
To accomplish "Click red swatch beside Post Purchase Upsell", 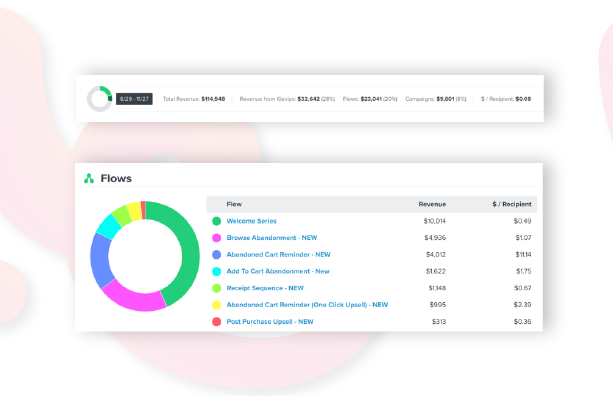I will pos(217,322).
